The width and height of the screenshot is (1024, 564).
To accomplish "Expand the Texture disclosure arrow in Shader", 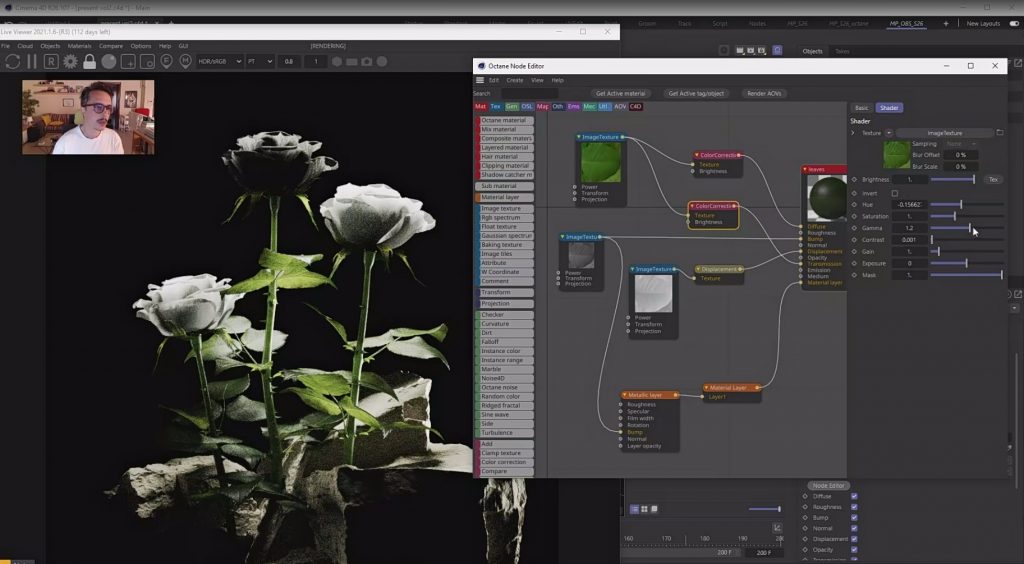I will [853, 133].
